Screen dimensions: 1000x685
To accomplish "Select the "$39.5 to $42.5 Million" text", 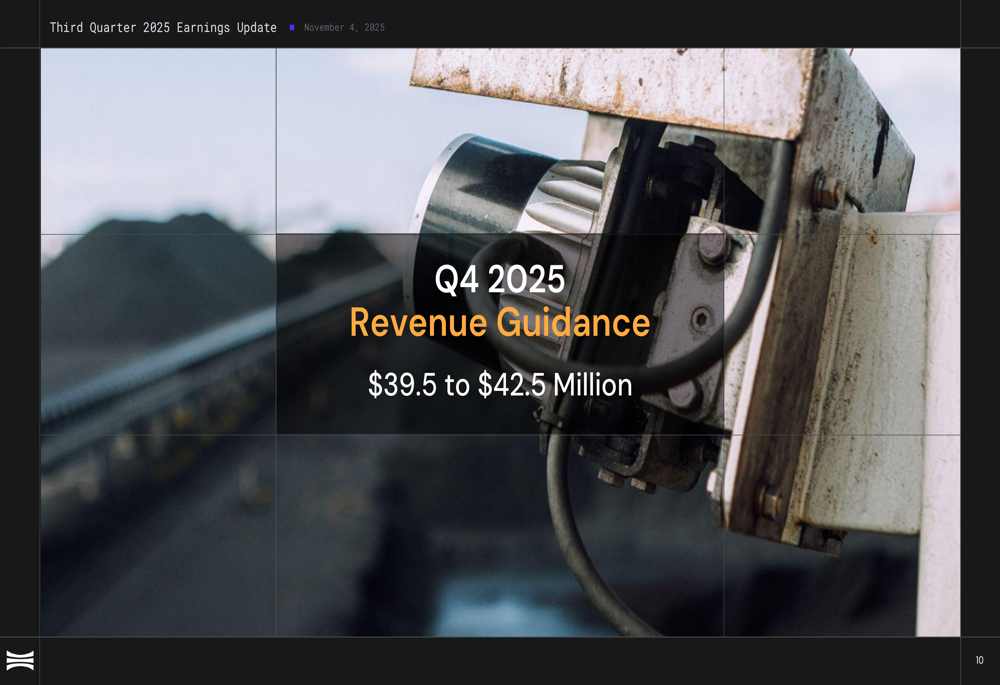I will pos(500,385).
